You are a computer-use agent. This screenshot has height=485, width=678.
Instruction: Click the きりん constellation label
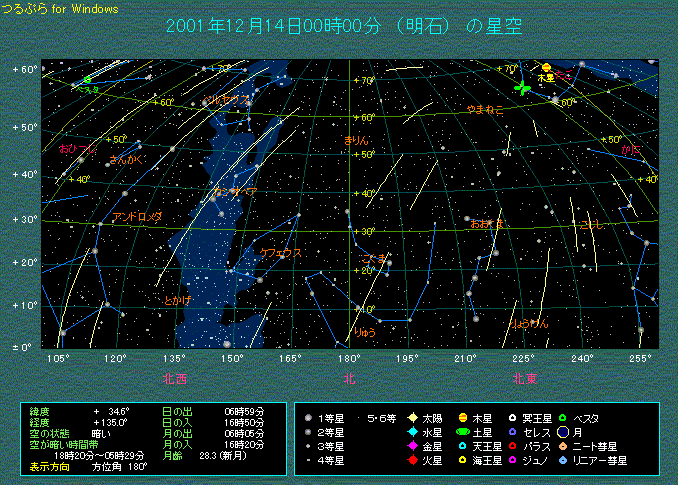(356, 141)
